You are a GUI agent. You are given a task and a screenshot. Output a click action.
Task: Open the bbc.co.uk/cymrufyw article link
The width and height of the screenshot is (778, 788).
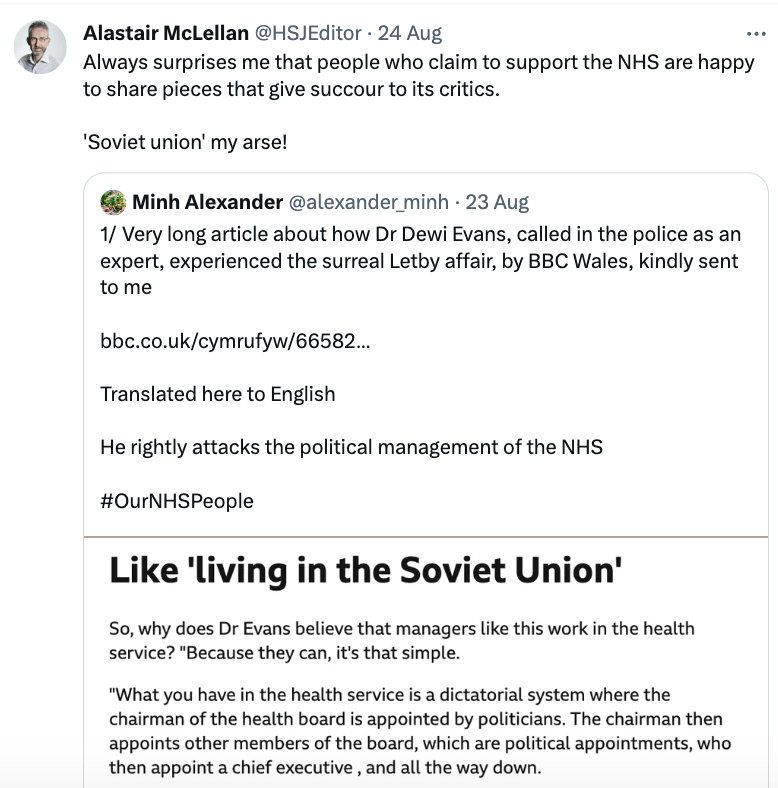(x=233, y=341)
